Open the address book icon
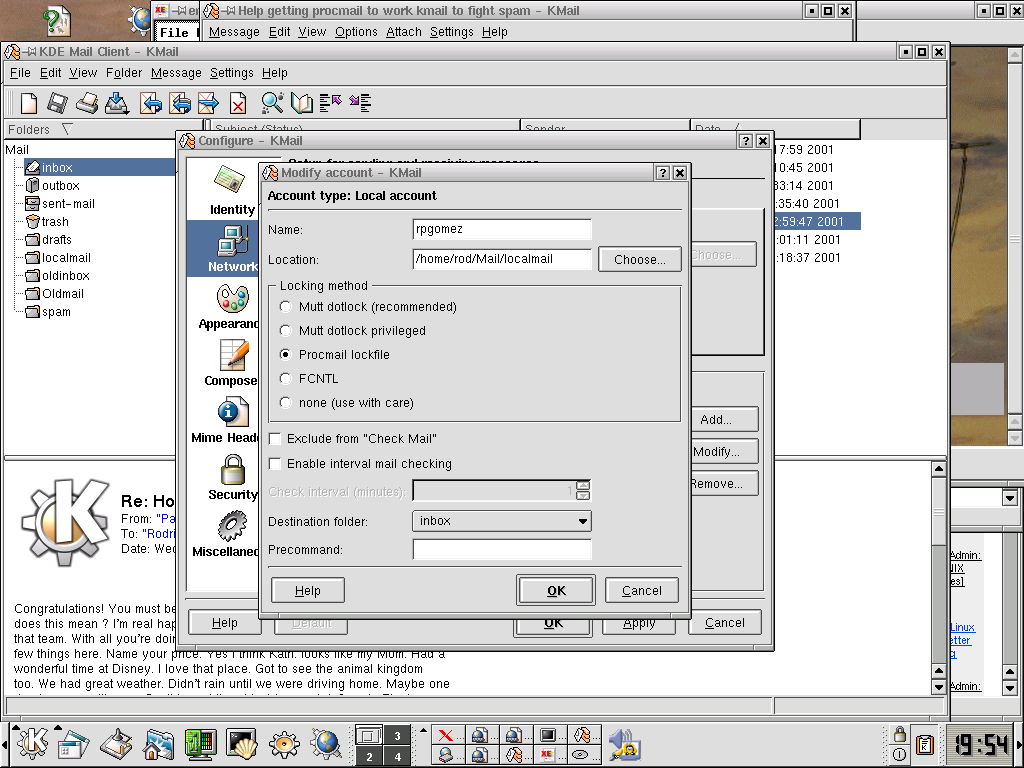Image resolution: width=1024 pixels, height=768 pixels. 302,103
